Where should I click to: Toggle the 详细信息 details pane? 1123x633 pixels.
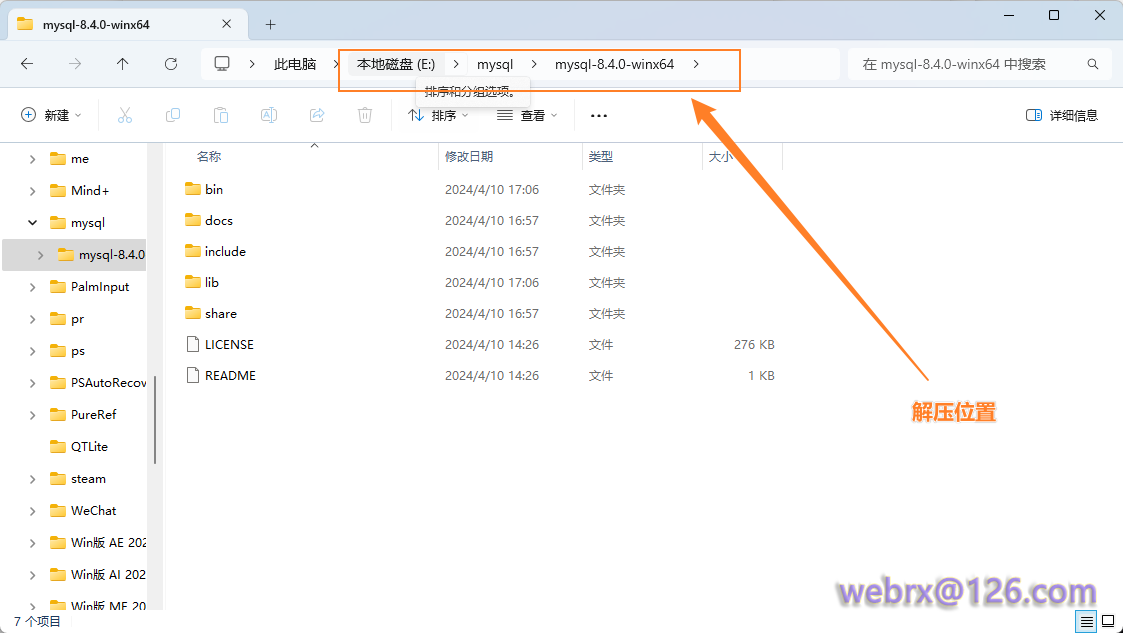coord(1061,115)
